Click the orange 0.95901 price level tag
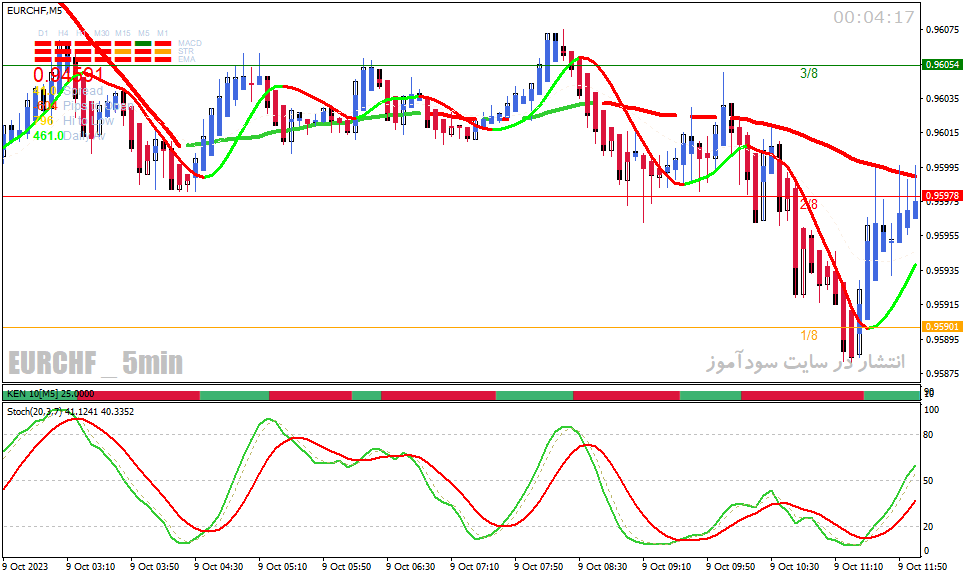Screen dimensions: 966x578 coord(942,327)
